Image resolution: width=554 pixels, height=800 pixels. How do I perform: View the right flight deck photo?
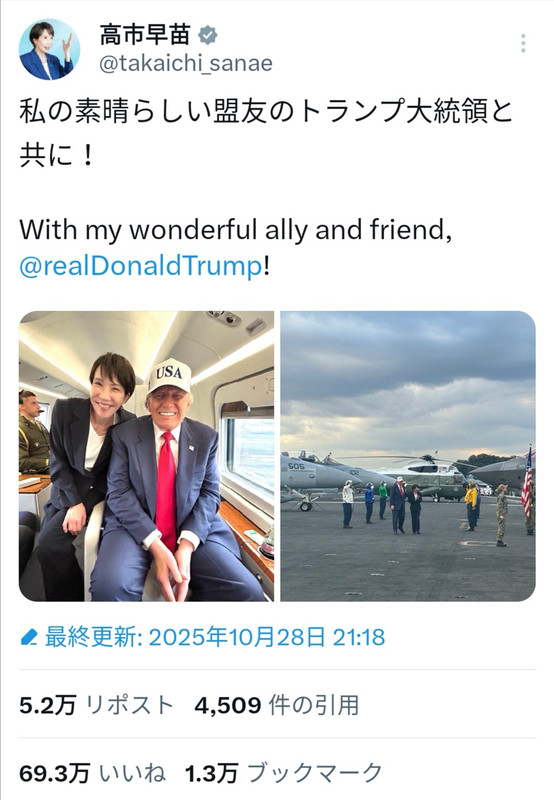(x=408, y=456)
